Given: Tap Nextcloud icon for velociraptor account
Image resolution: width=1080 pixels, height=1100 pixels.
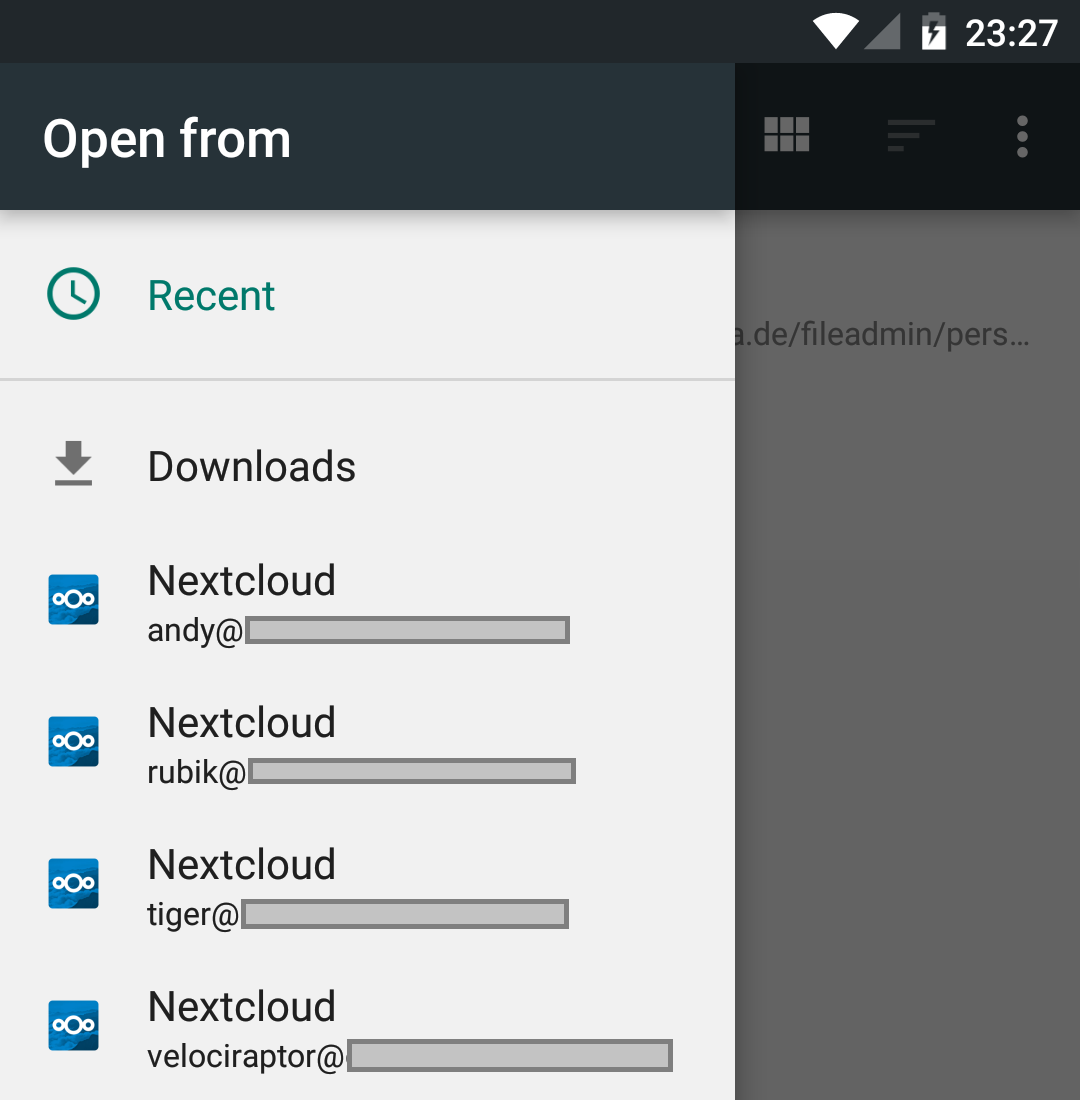Looking at the screenshot, I should coord(73,1025).
